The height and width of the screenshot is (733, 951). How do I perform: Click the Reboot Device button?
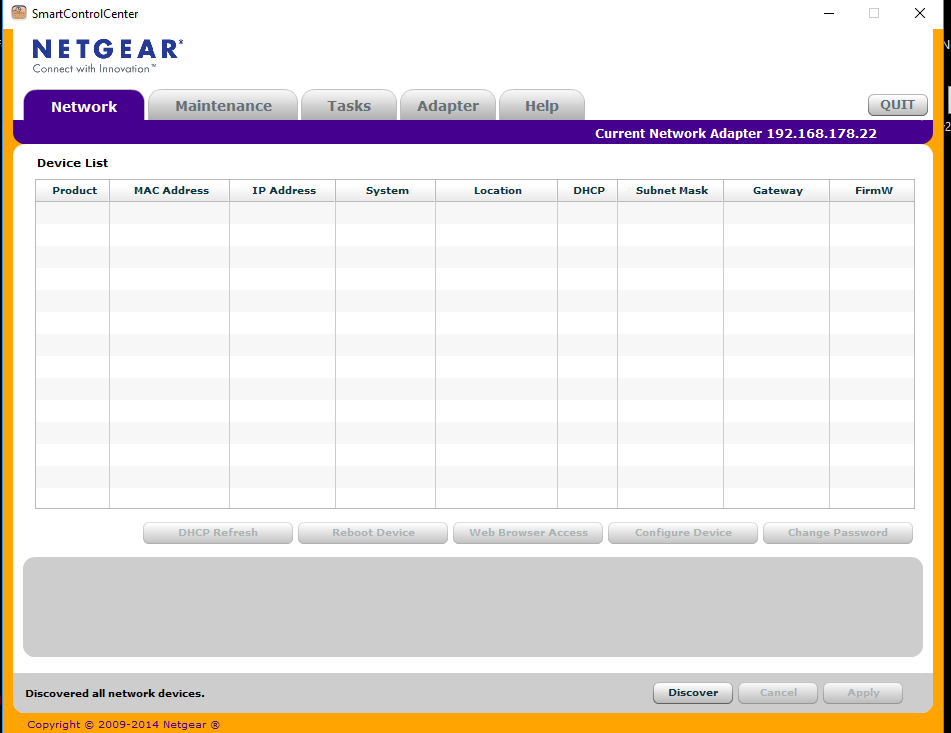click(x=373, y=533)
